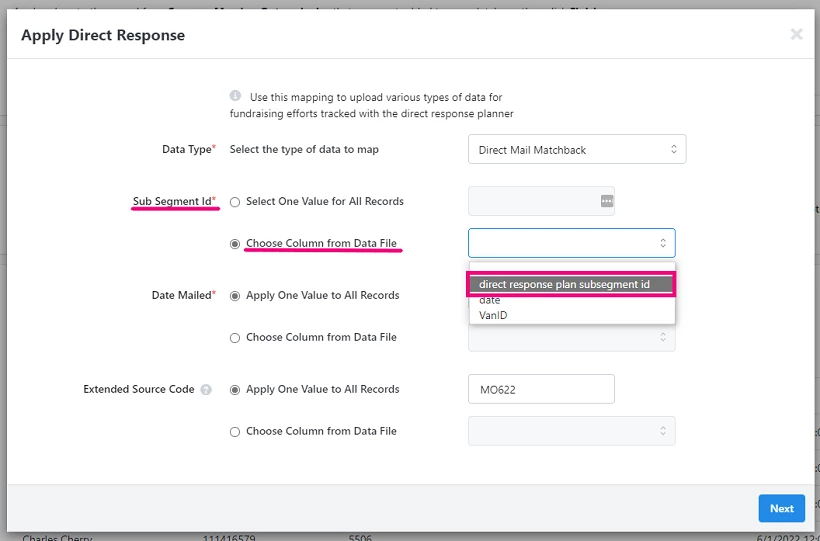Choose the VanID option in the list
The width and height of the screenshot is (820, 541).
[572, 315]
